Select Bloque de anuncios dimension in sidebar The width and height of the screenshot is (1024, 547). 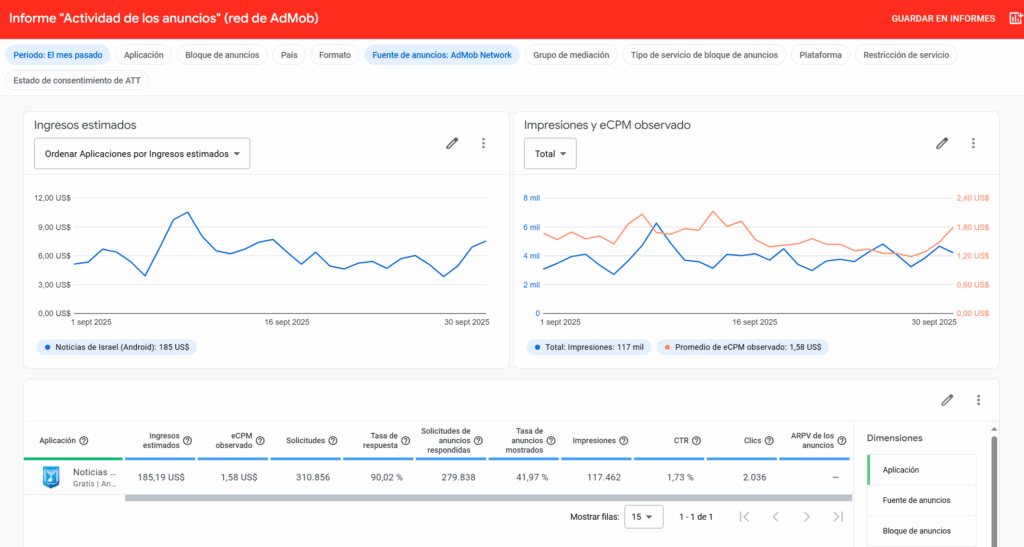point(916,530)
